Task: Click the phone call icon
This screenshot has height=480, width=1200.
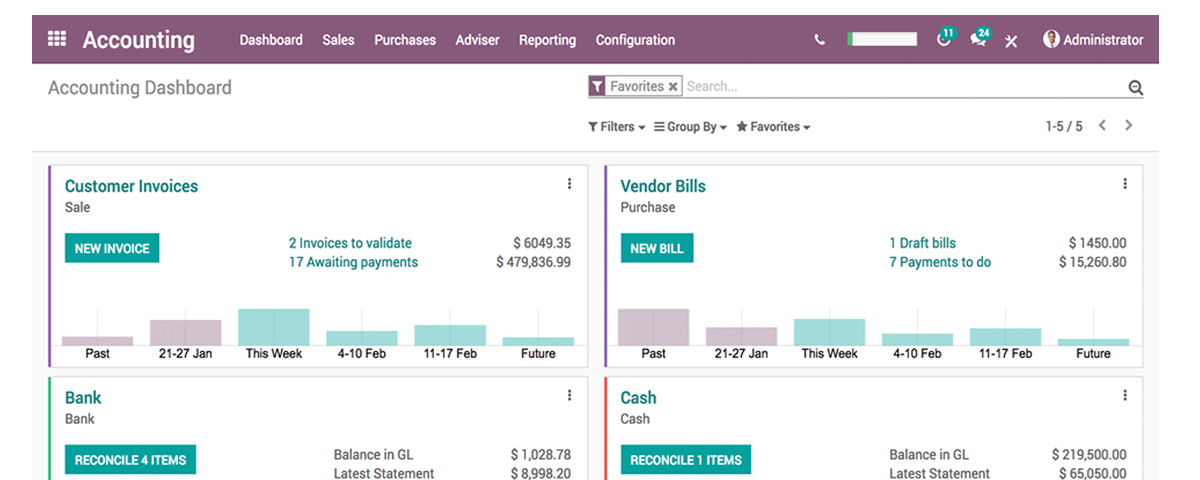Action: pos(820,40)
